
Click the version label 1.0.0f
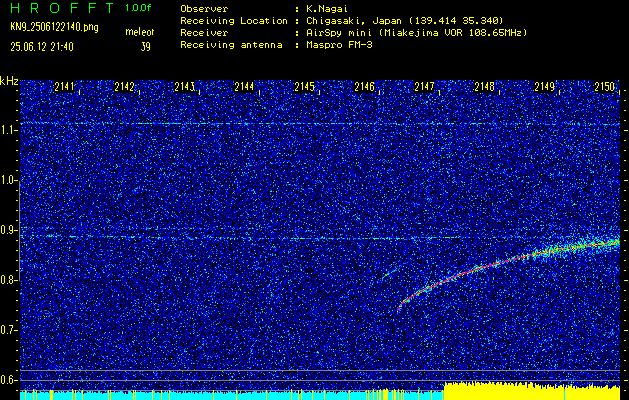(x=138, y=8)
